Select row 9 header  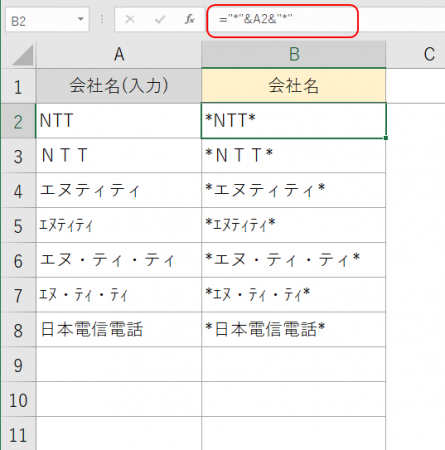click(18, 365)
